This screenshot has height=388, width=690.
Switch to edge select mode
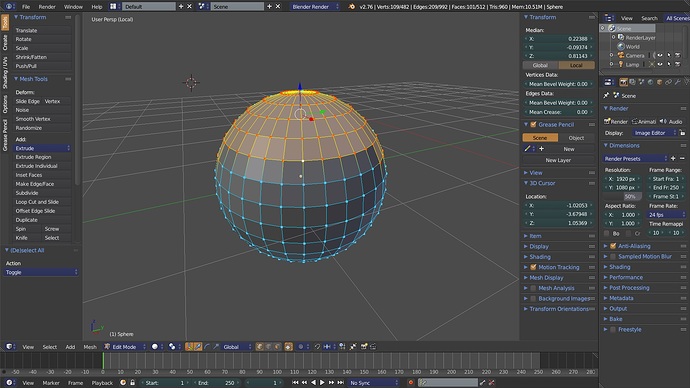pos(268,347)
